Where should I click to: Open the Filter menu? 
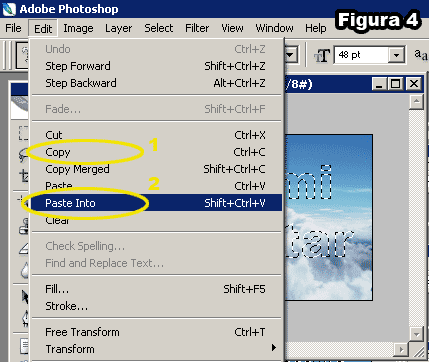197,28
